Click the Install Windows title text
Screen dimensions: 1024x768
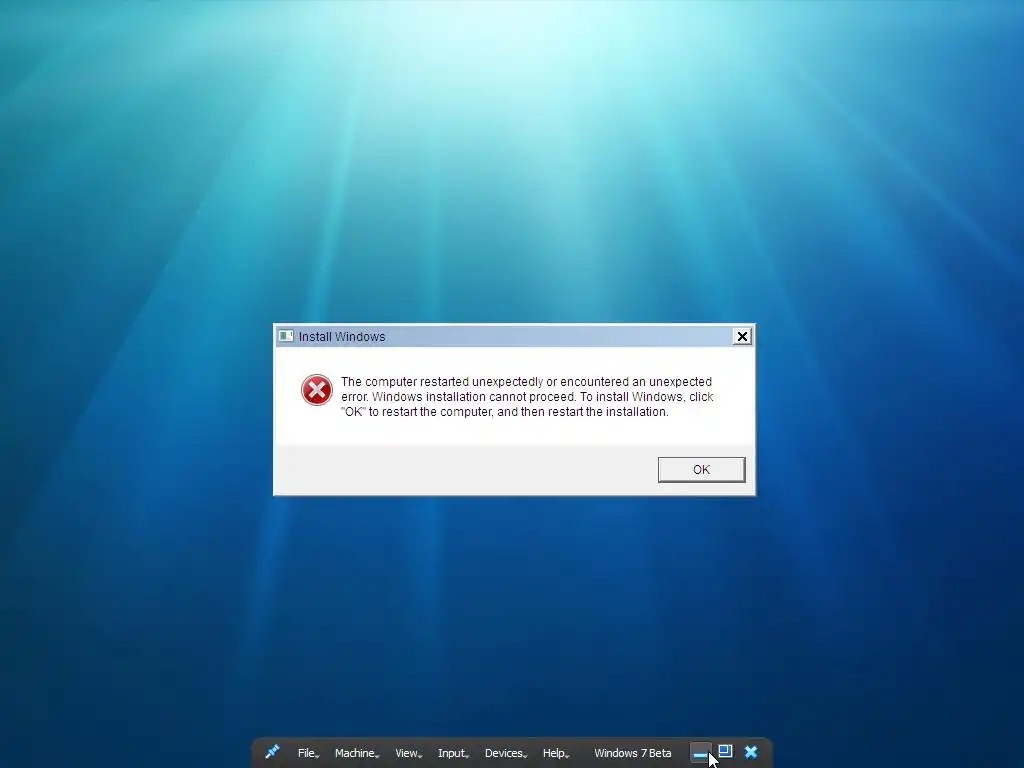tap(342, 336)
